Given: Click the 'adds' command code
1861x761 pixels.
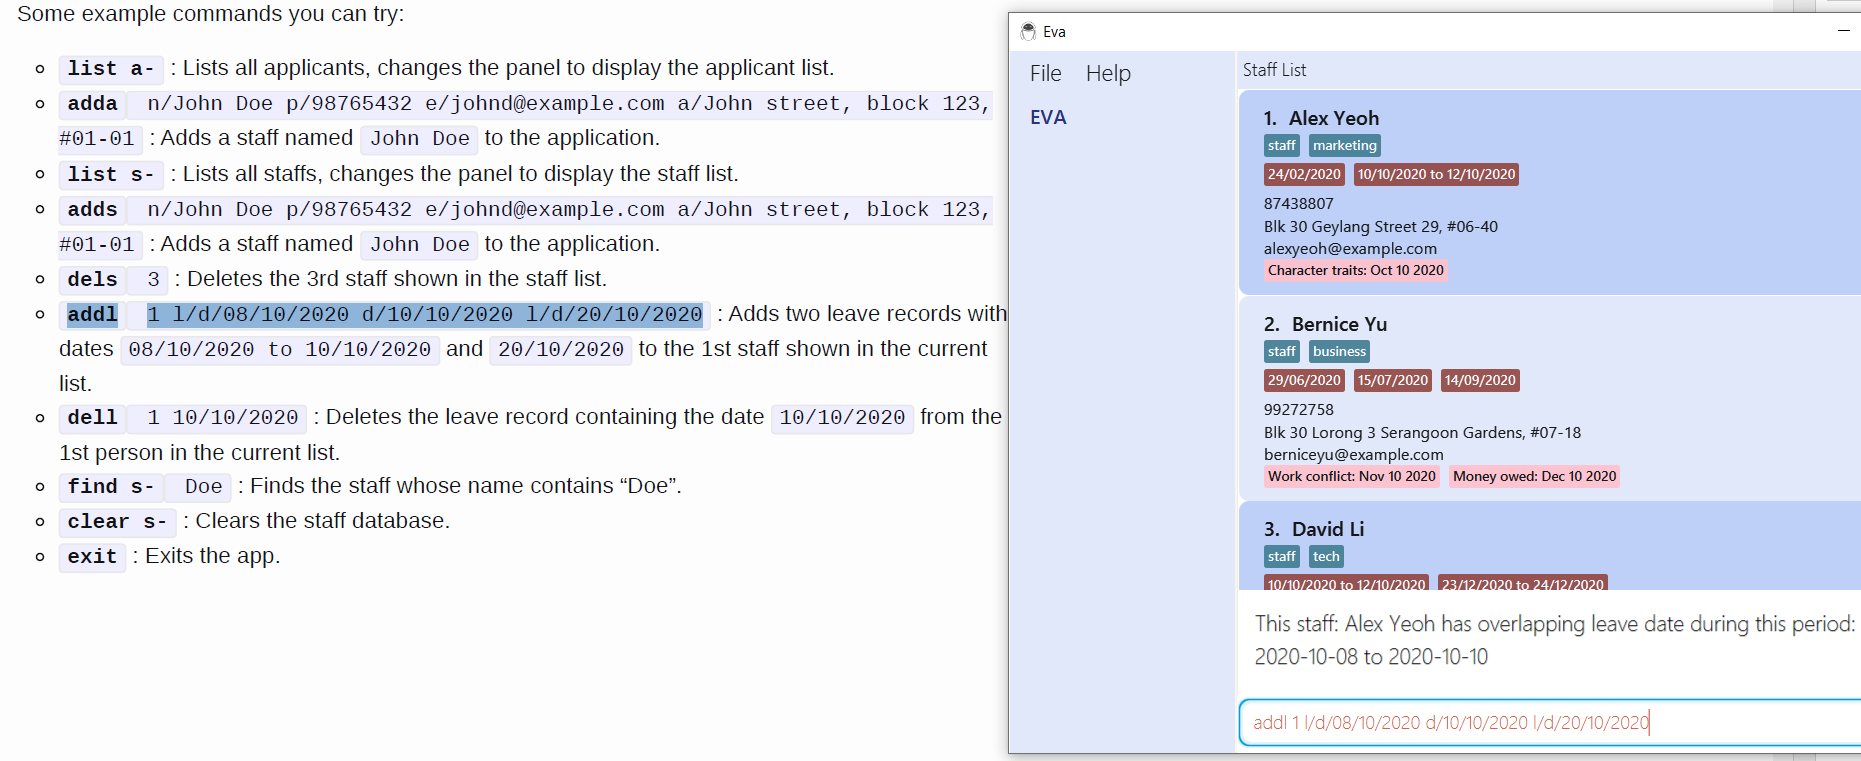Looking at the screenshot, I should [92, 210].
